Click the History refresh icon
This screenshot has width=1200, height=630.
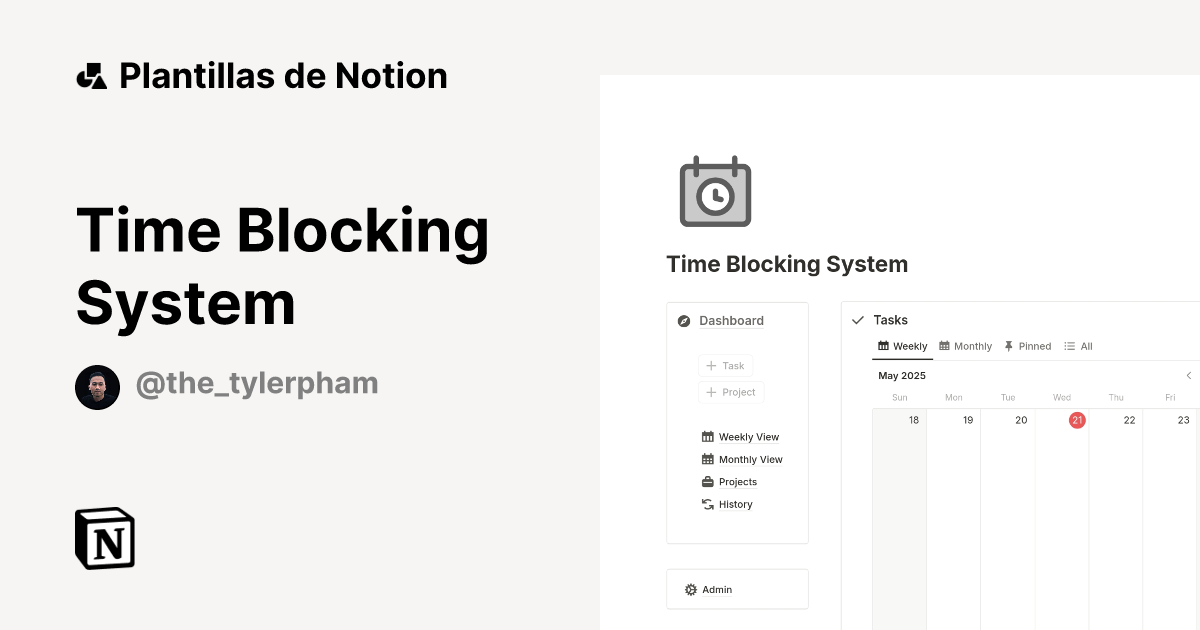tap(708, 504)
